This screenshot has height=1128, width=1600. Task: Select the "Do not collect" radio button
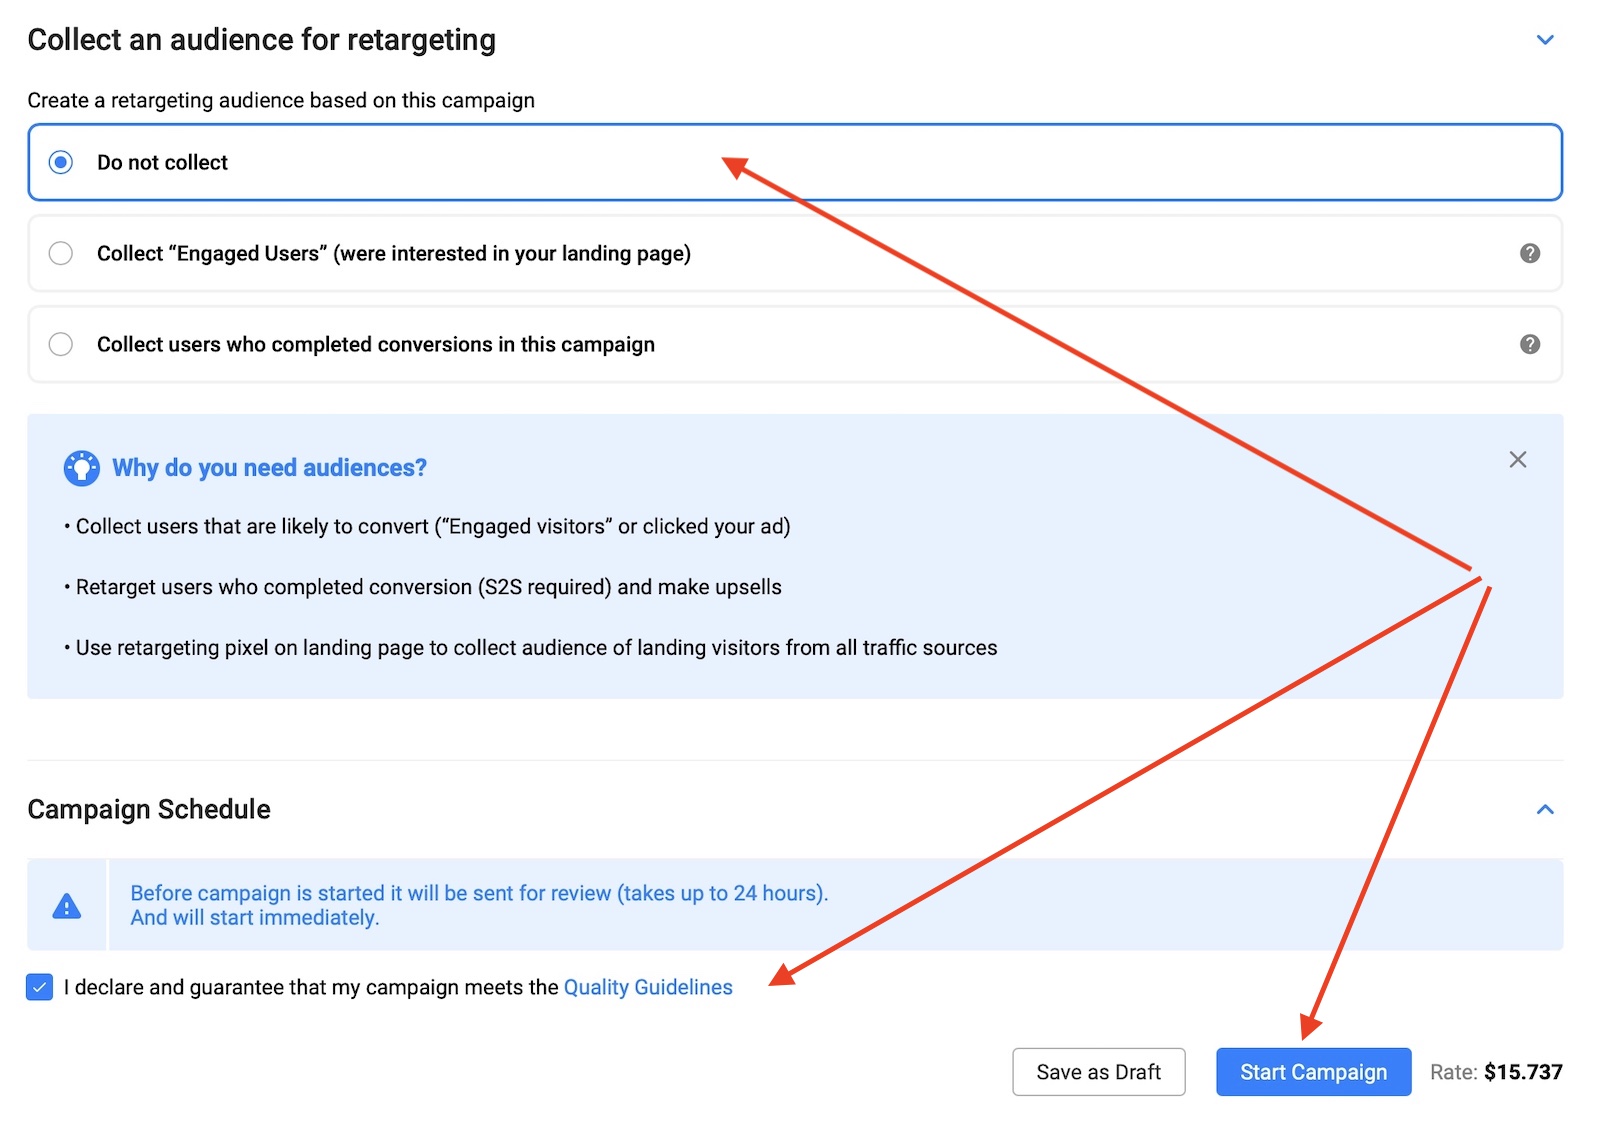61,162
